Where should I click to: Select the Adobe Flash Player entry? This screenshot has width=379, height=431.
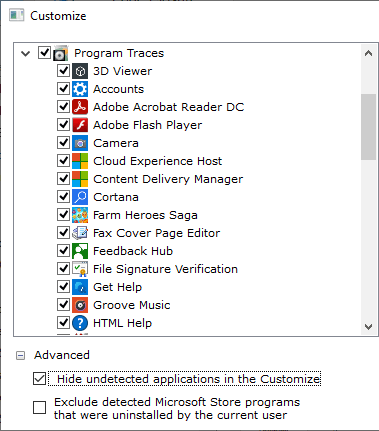pyautogui.click(x=148, y=125)
